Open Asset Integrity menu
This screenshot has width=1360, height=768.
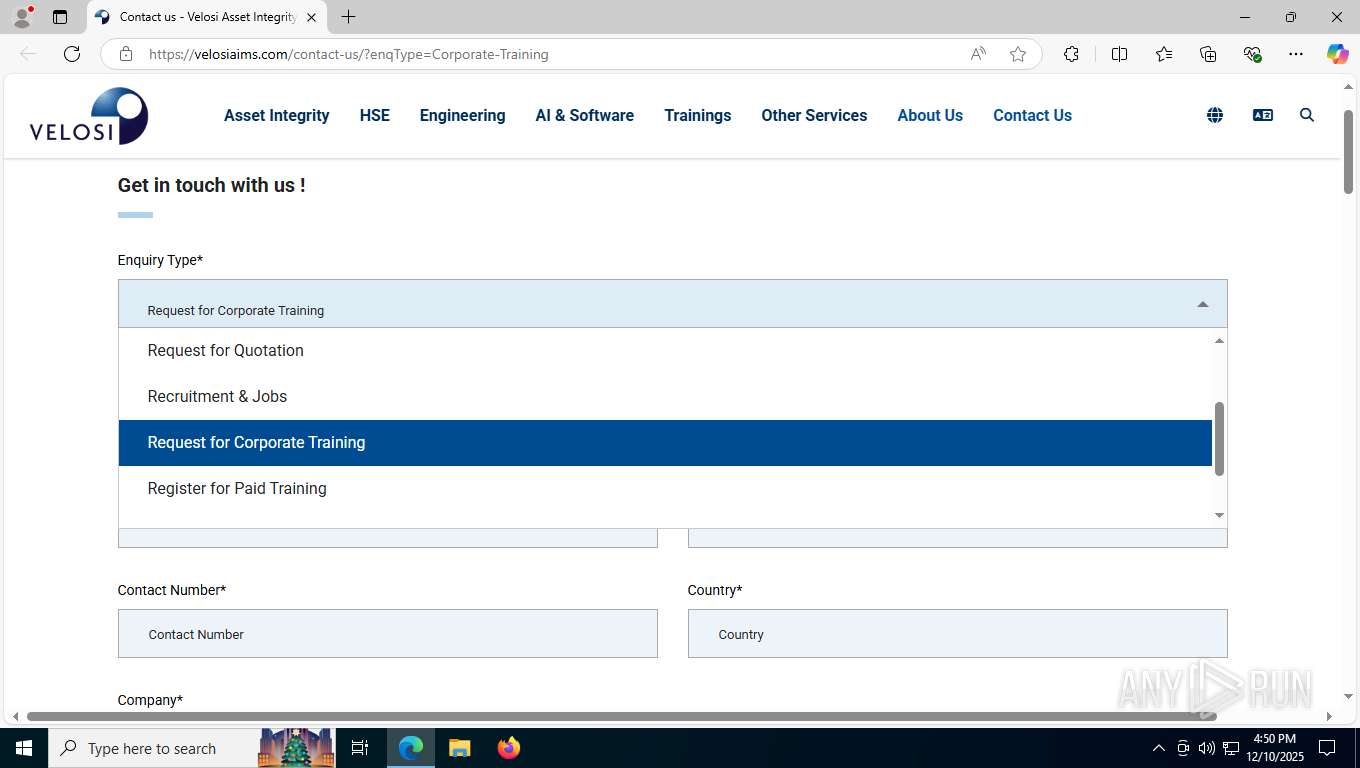click(277, 116)
